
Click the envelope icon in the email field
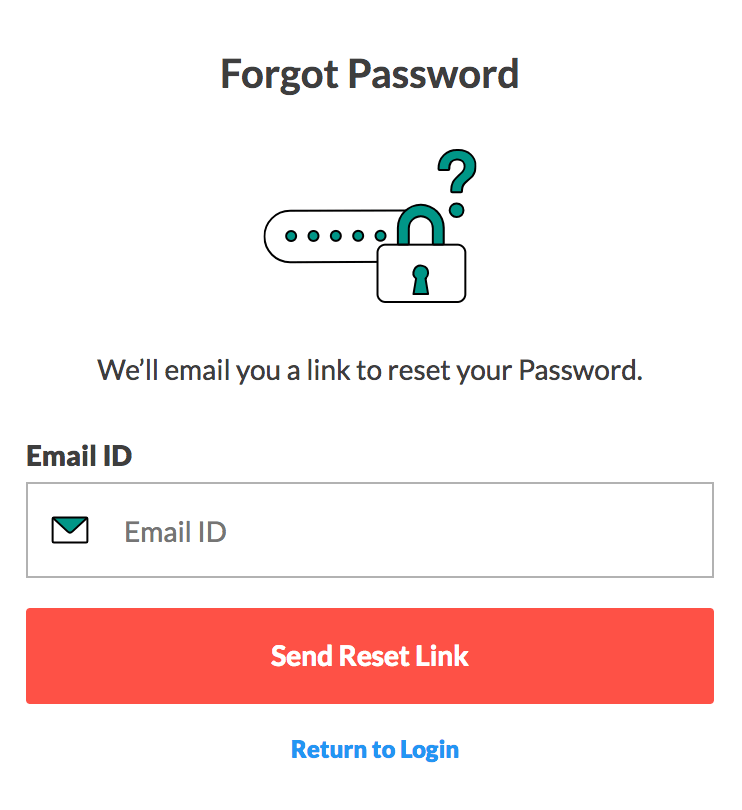[70, 530]
